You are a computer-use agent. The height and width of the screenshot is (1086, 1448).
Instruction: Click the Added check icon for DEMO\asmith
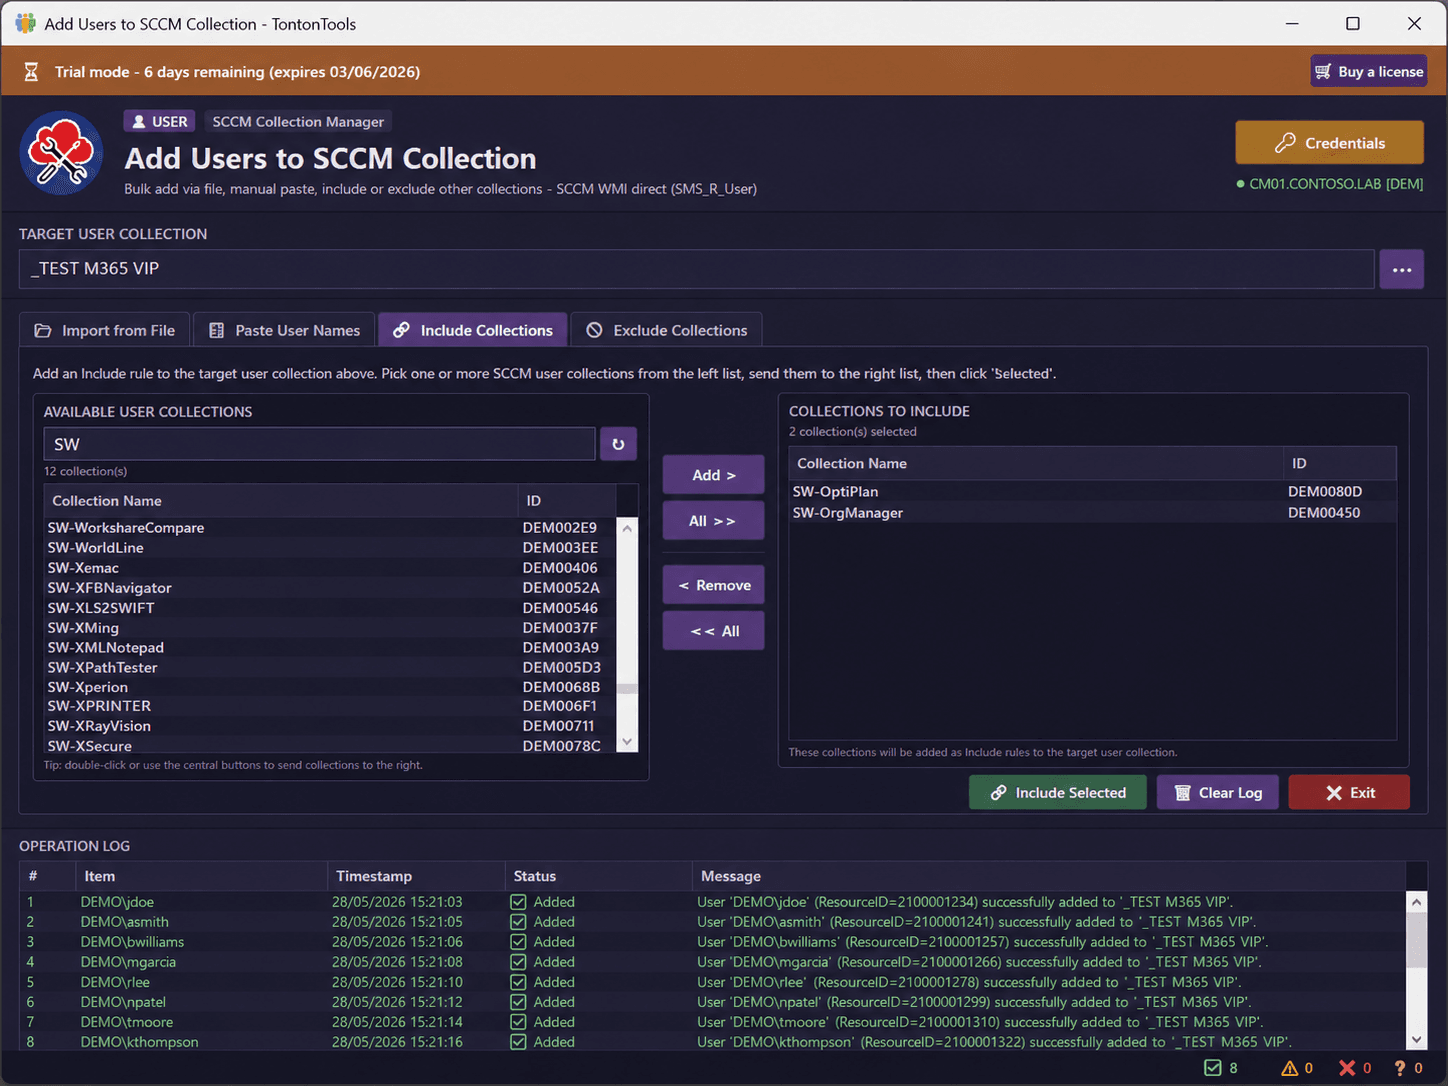pos(518,922)
